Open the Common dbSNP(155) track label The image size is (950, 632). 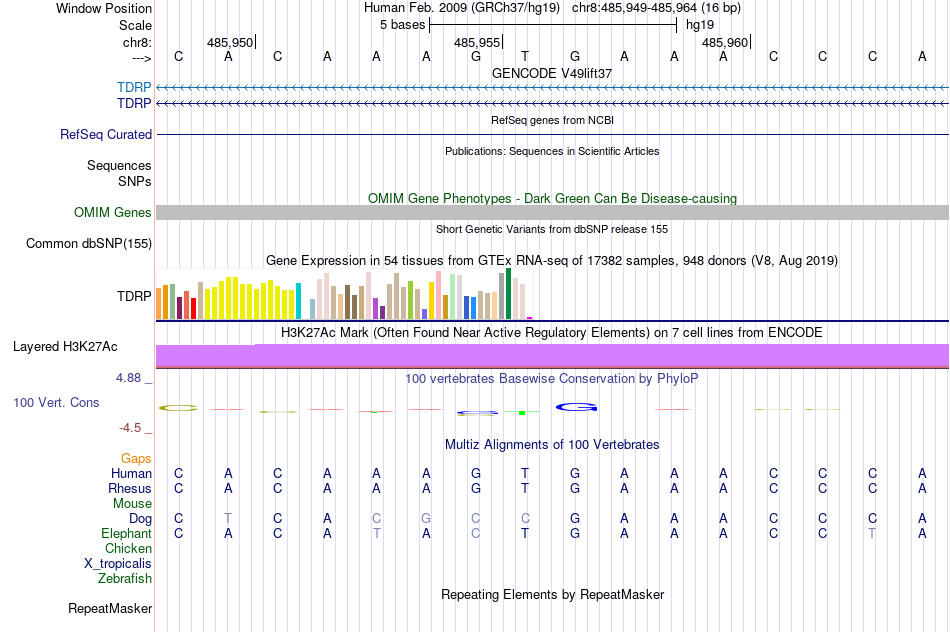point(88,244)
